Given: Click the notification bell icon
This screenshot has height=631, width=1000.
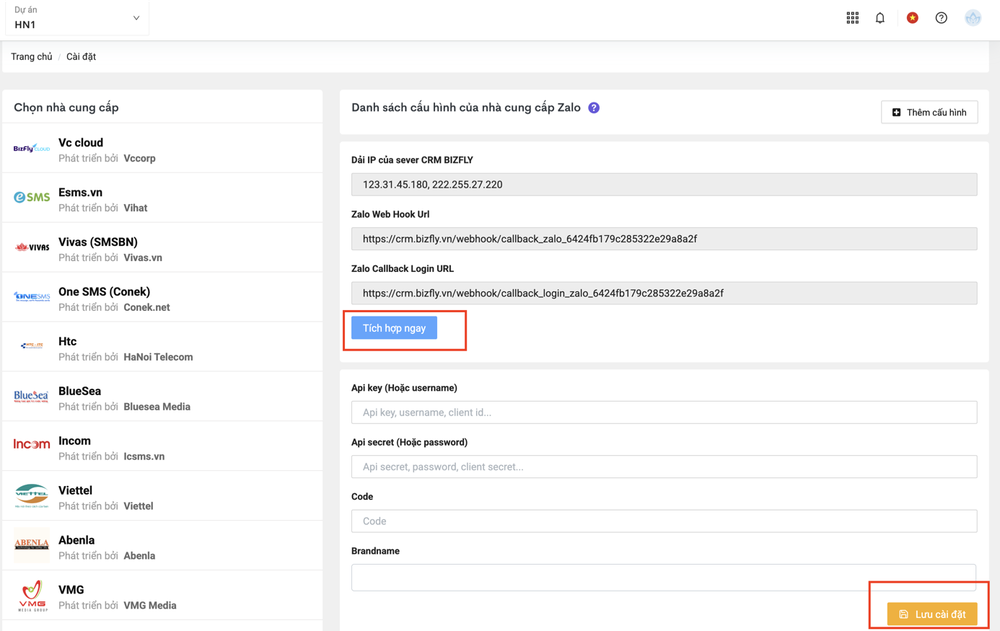Looking at the screenshot, I should click(880, 18).
